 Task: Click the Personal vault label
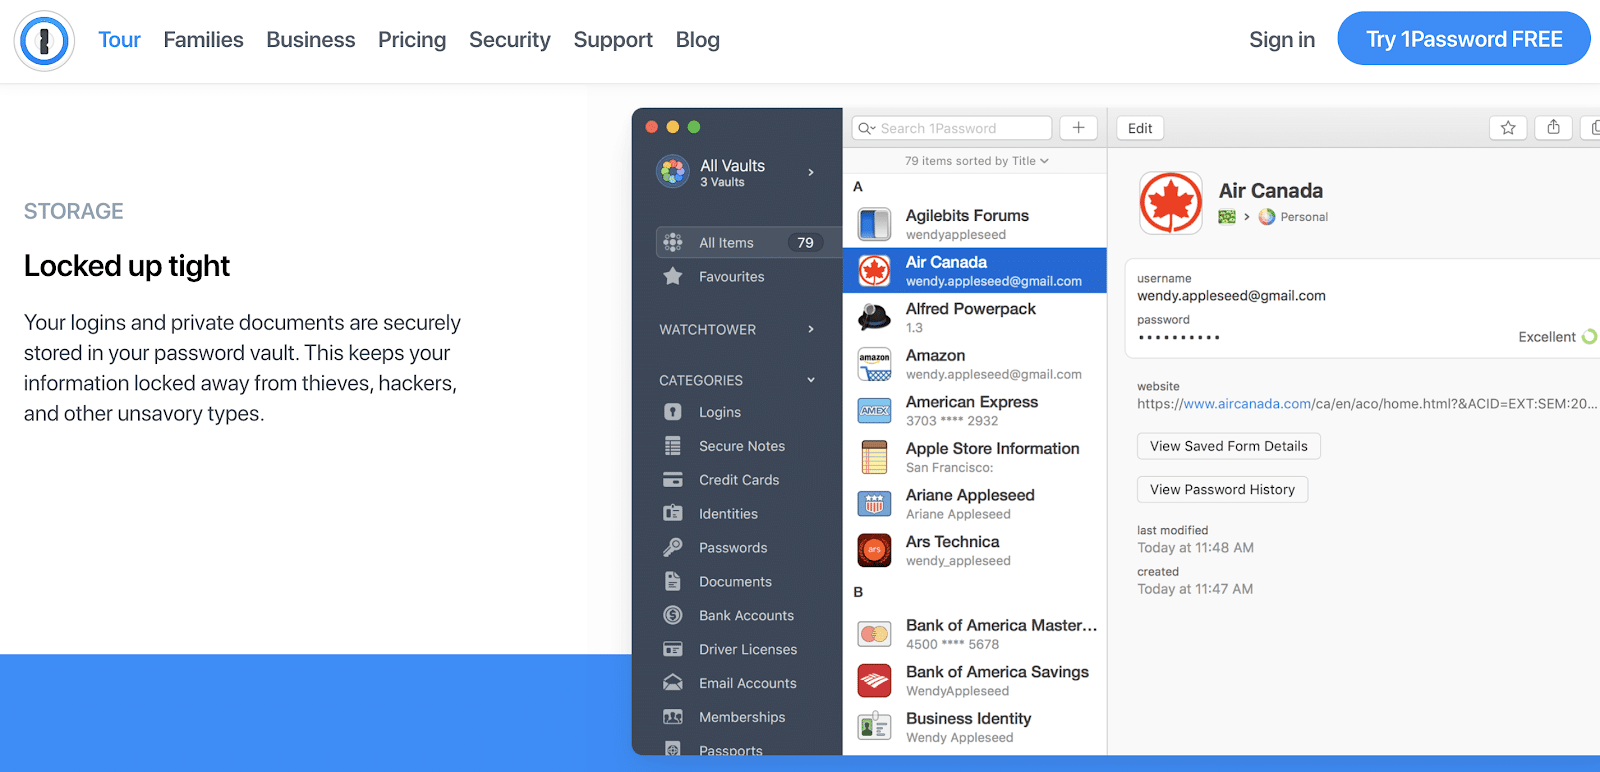pos(1304,217)
